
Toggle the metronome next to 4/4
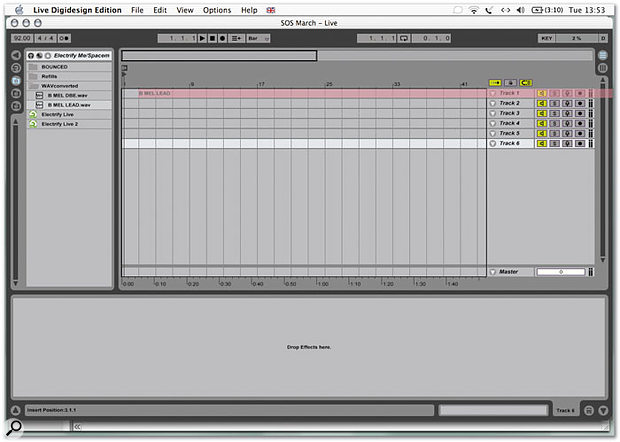(x=64, y=38)
